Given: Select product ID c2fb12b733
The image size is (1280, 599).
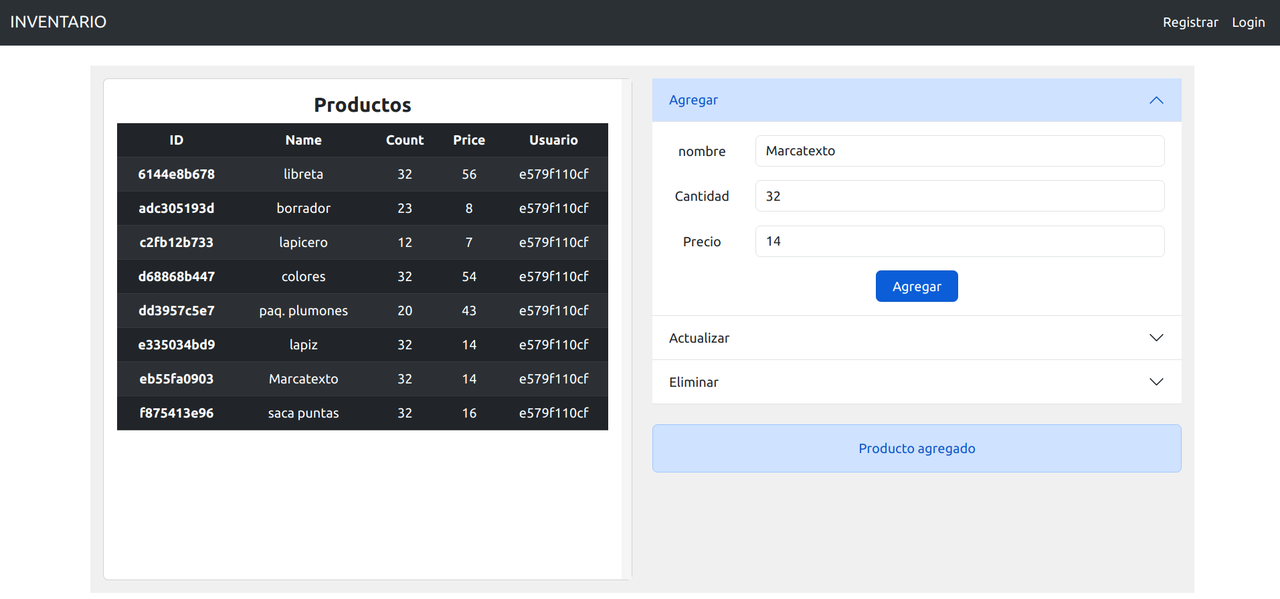Looking at the screenshot, I should point(176,242).
